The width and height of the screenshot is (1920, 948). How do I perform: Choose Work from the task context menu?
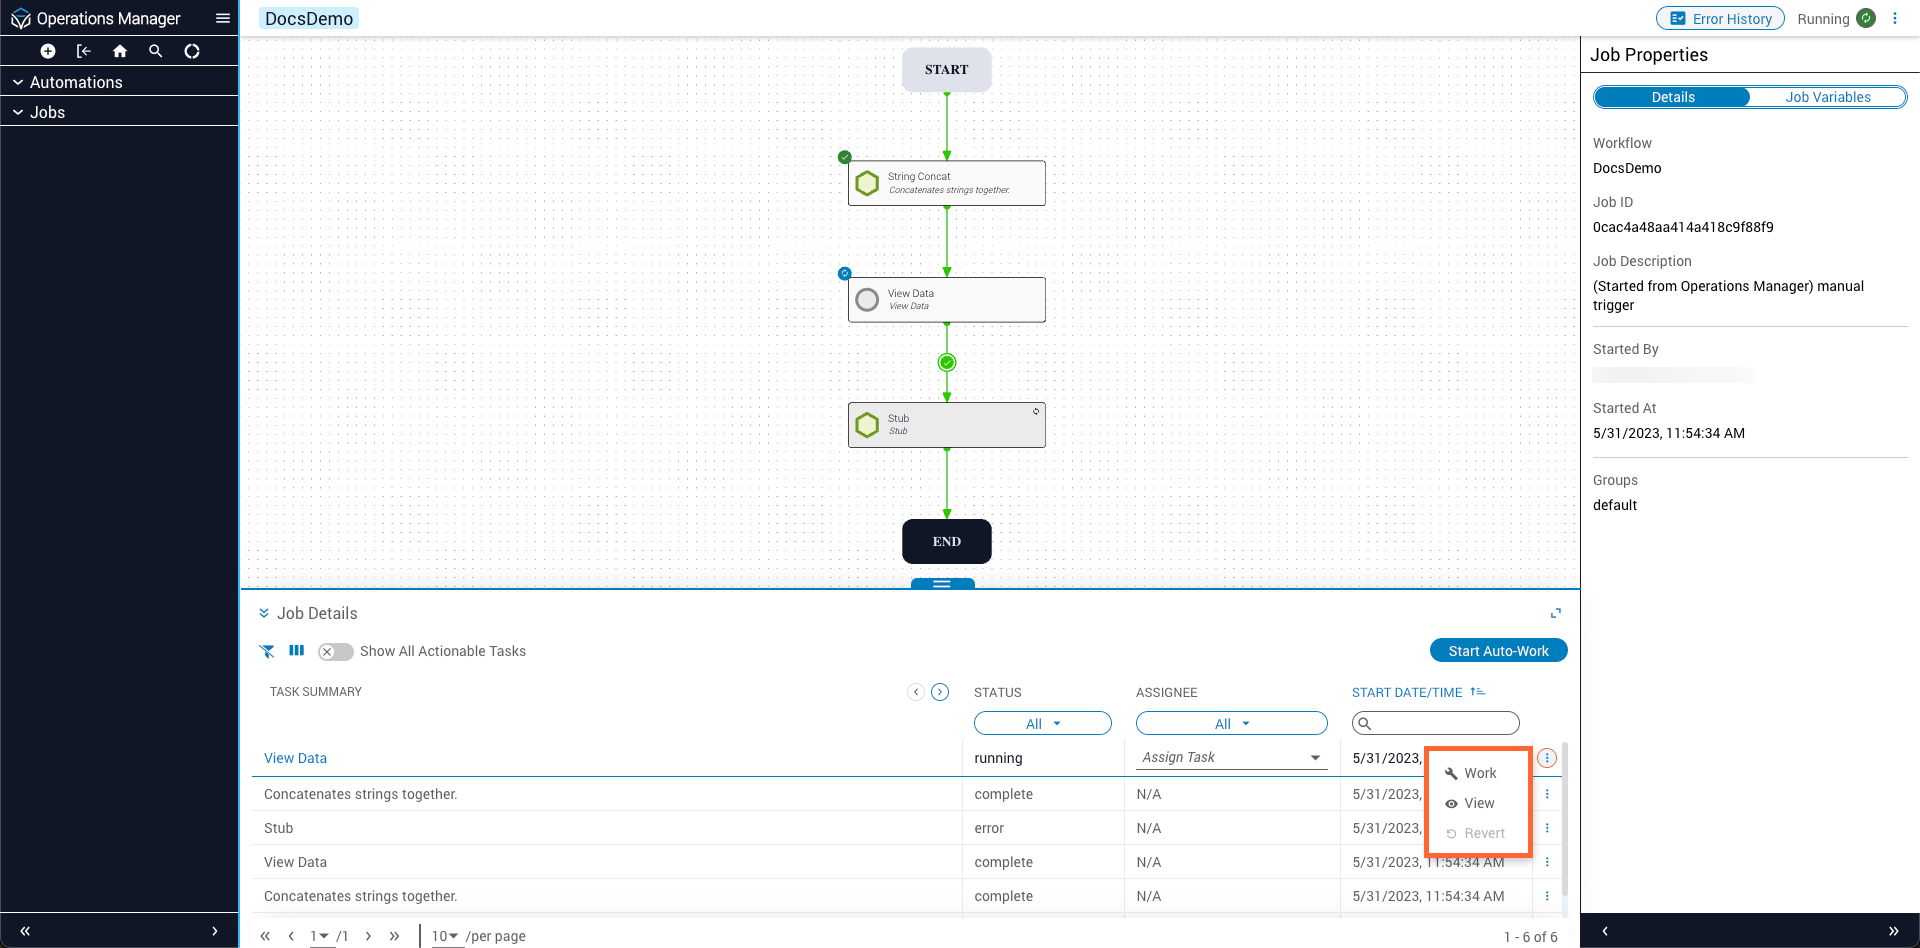point(1479,773)
